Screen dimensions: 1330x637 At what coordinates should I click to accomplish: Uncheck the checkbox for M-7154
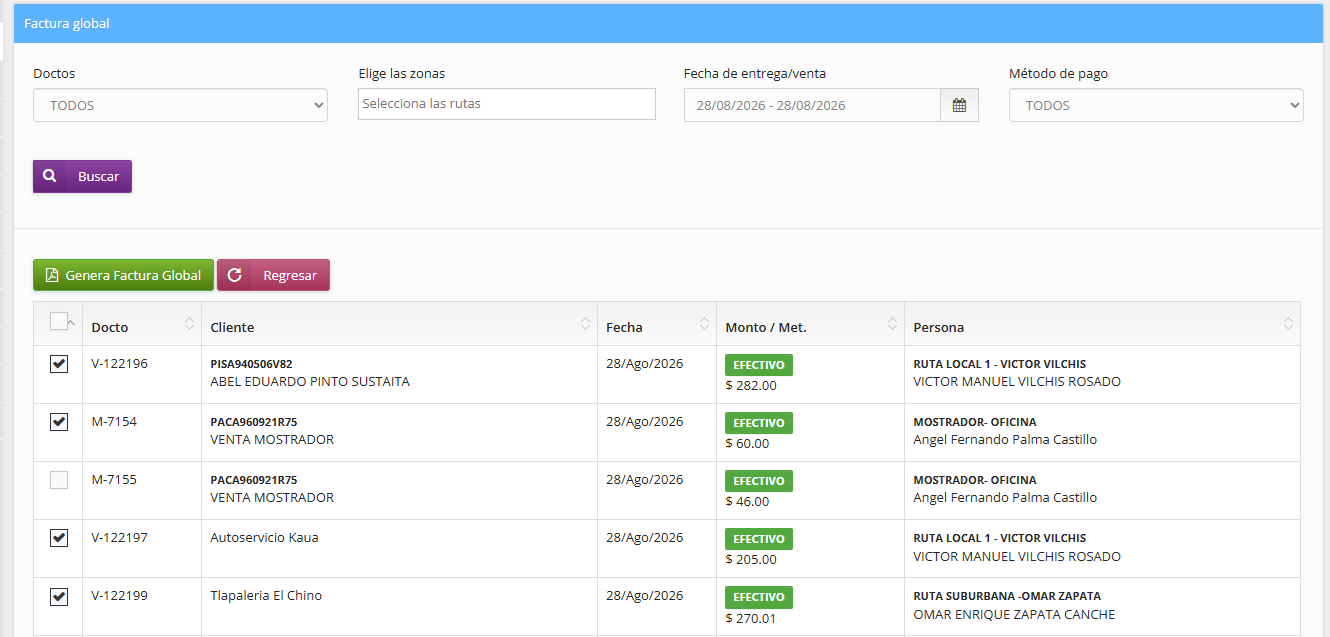(x=59, y=422)
